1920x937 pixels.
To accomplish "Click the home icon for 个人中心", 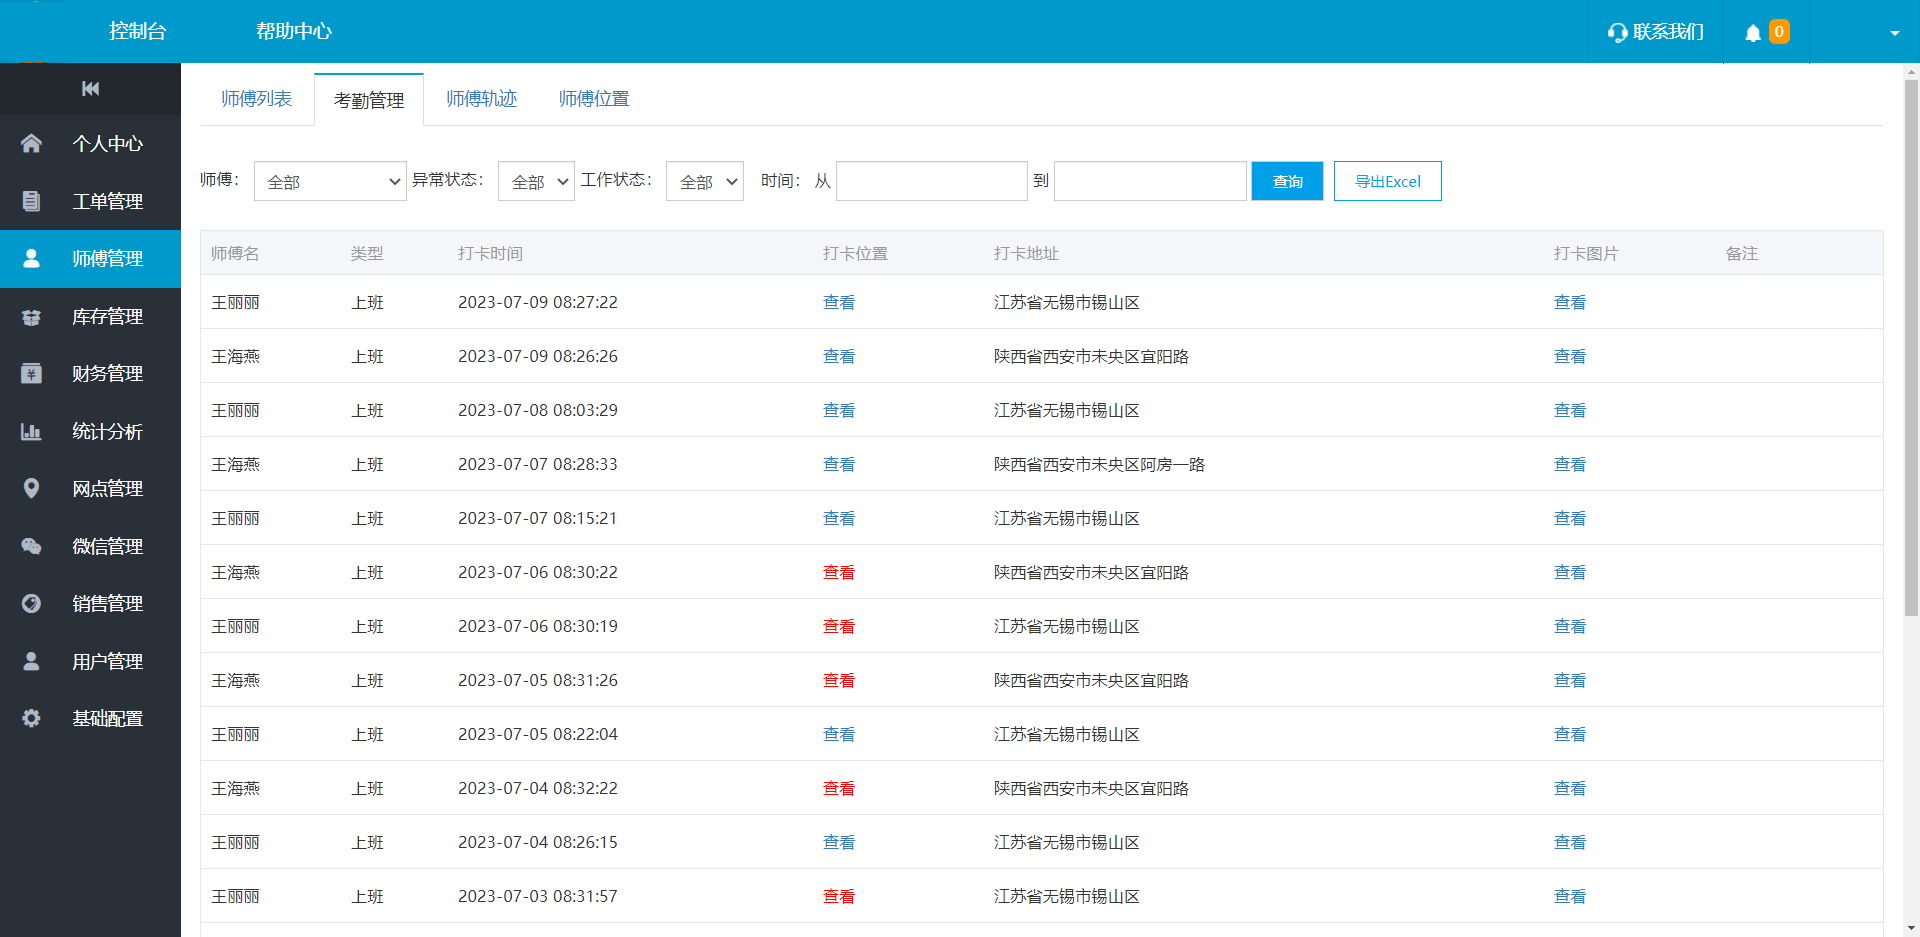I will coord(31,144).
